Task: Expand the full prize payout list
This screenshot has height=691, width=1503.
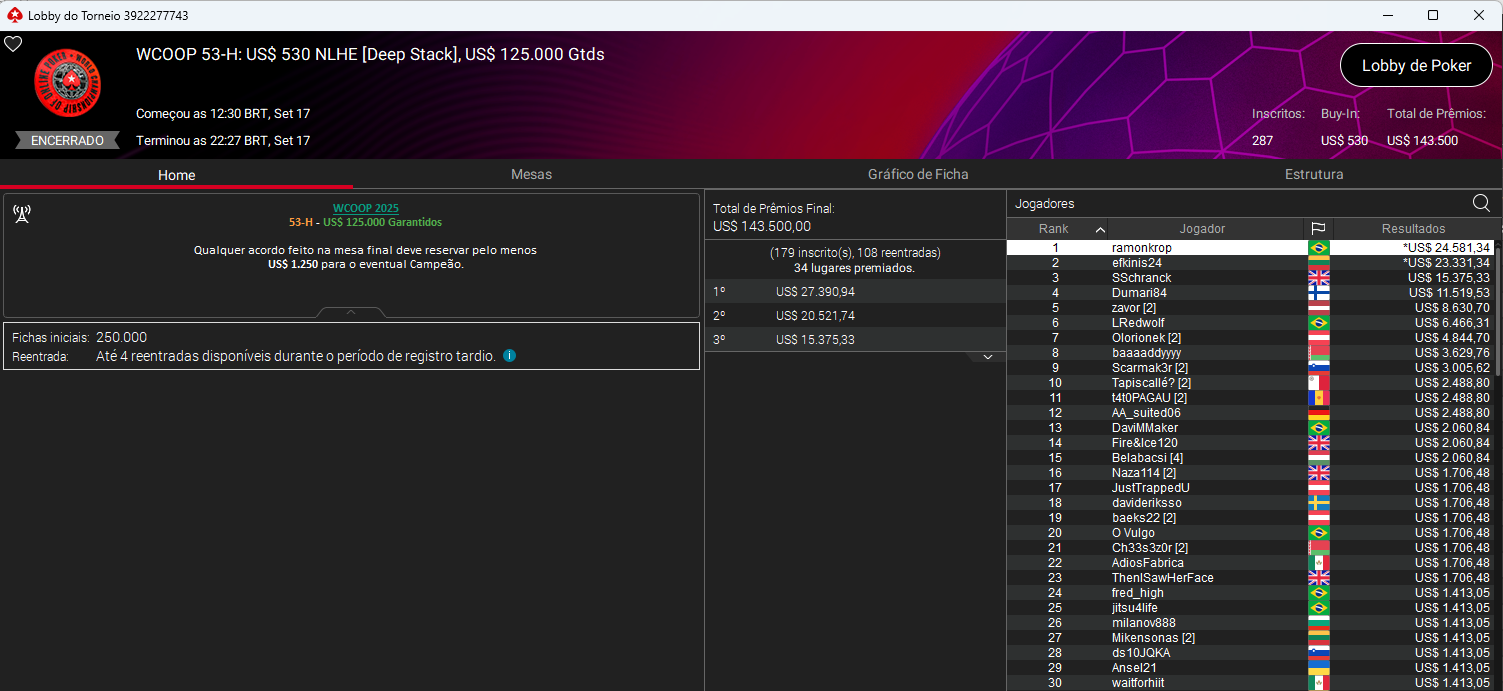Action: (987, 357)
